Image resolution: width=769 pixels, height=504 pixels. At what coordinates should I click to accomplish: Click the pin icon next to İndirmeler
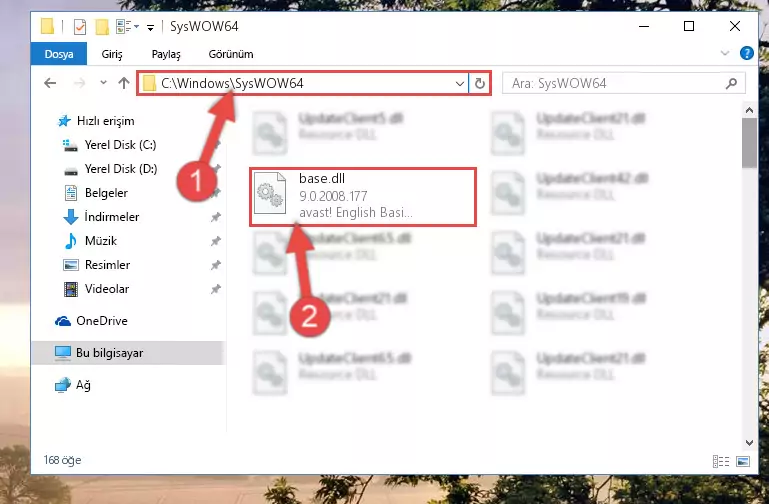(215, 217)
